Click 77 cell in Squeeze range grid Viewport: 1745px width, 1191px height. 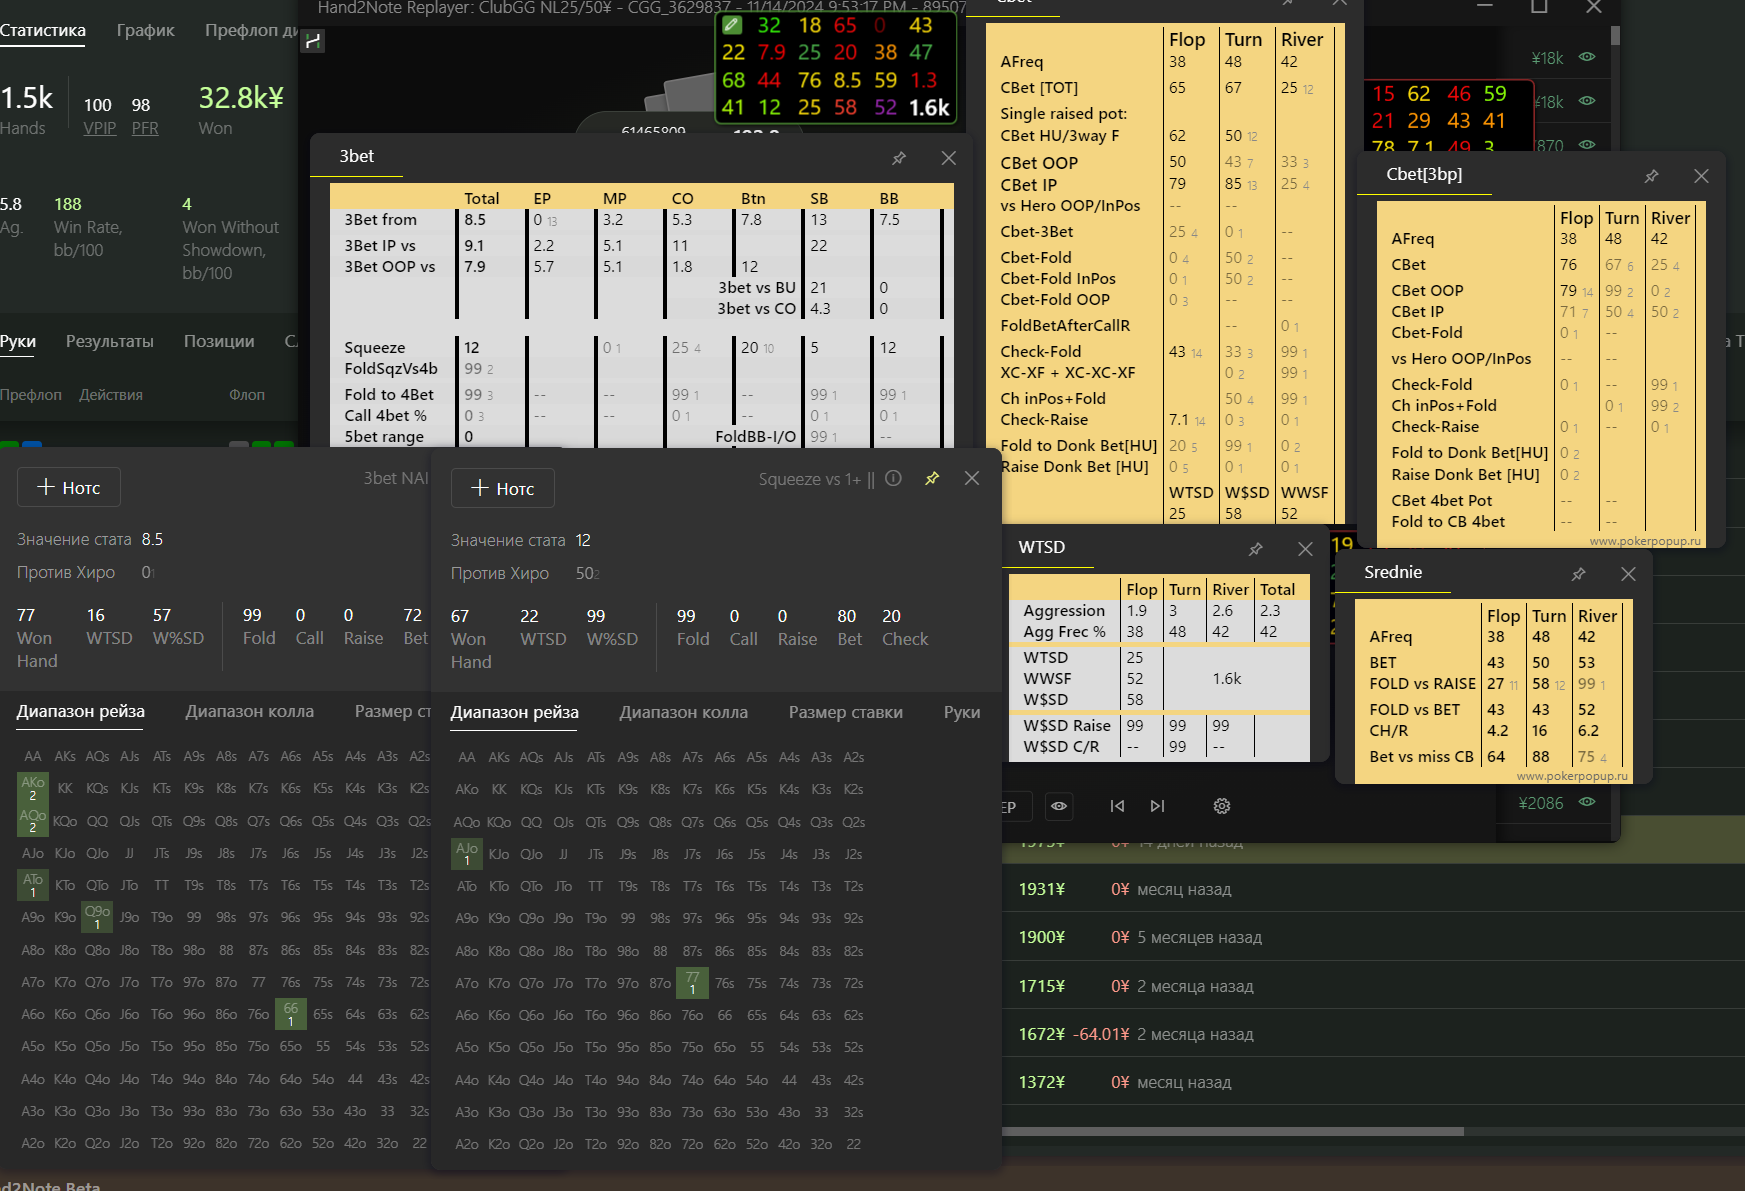tap(693, 983)
